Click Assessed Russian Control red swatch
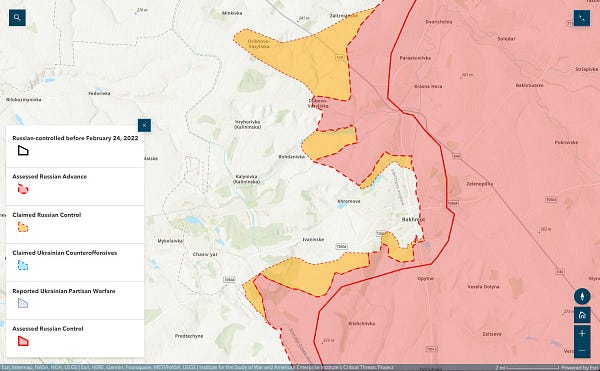Viewport: 600px width, 371px height. (23, 341)
